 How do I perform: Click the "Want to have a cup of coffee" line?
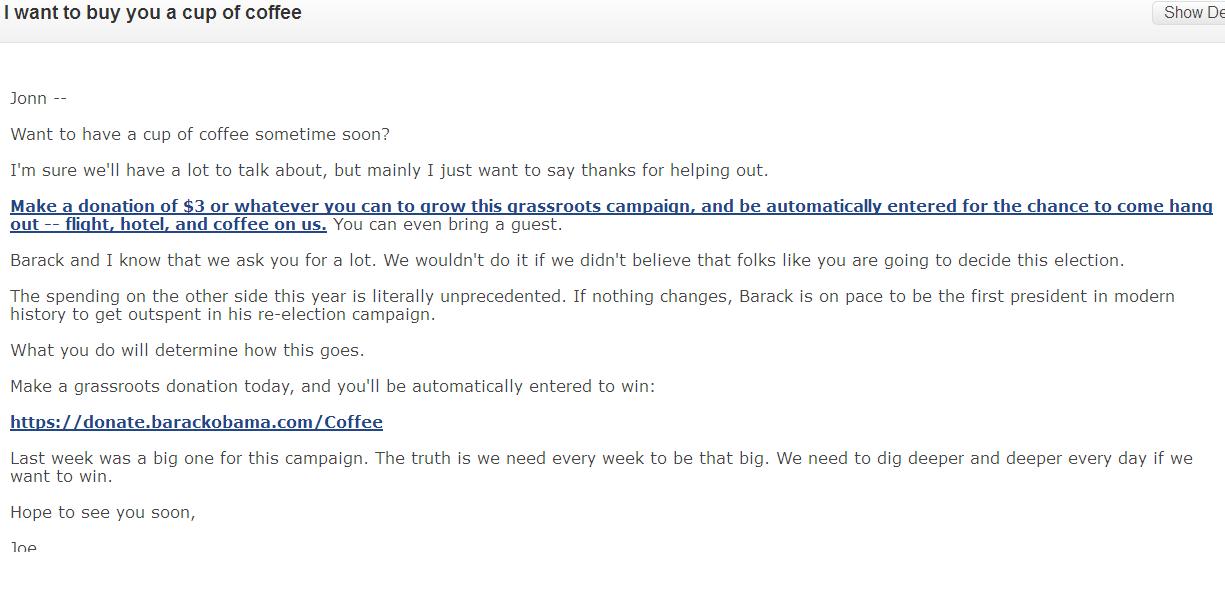(x=200, y=134)
